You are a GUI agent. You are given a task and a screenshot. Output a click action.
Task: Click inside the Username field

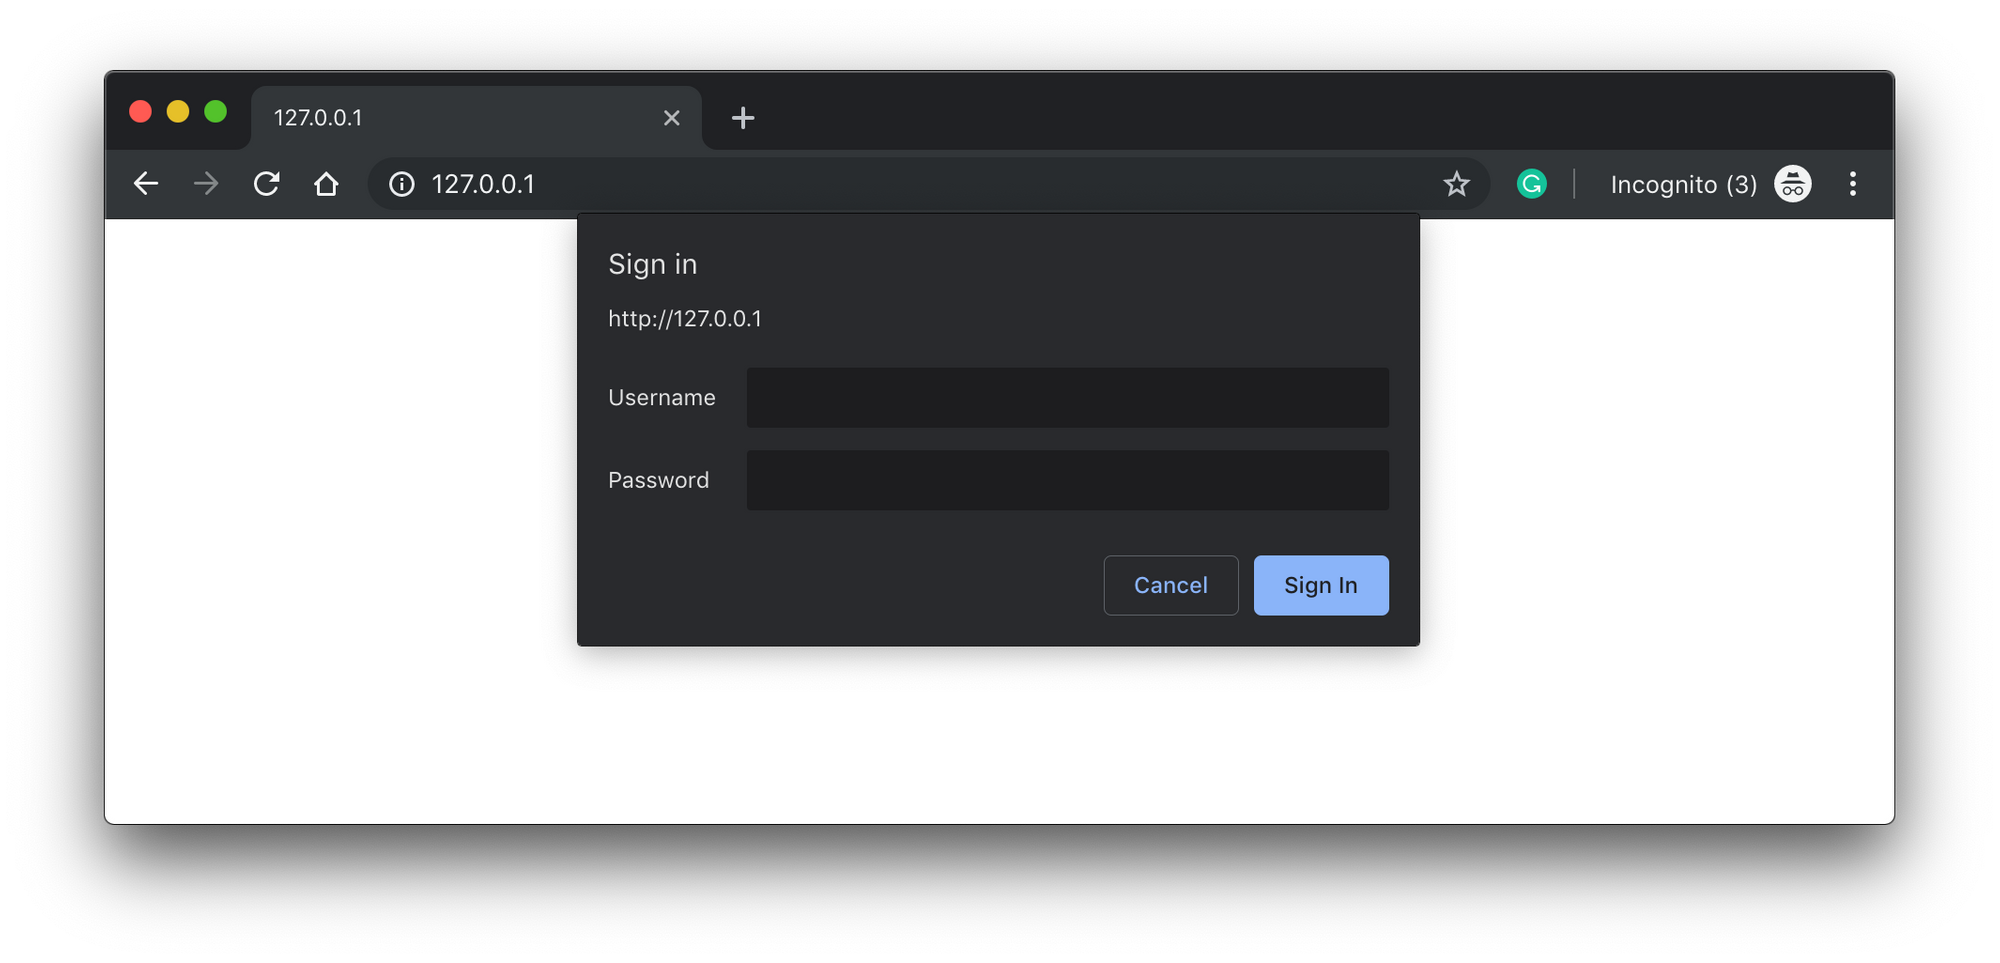click(x=1067, y=397)
